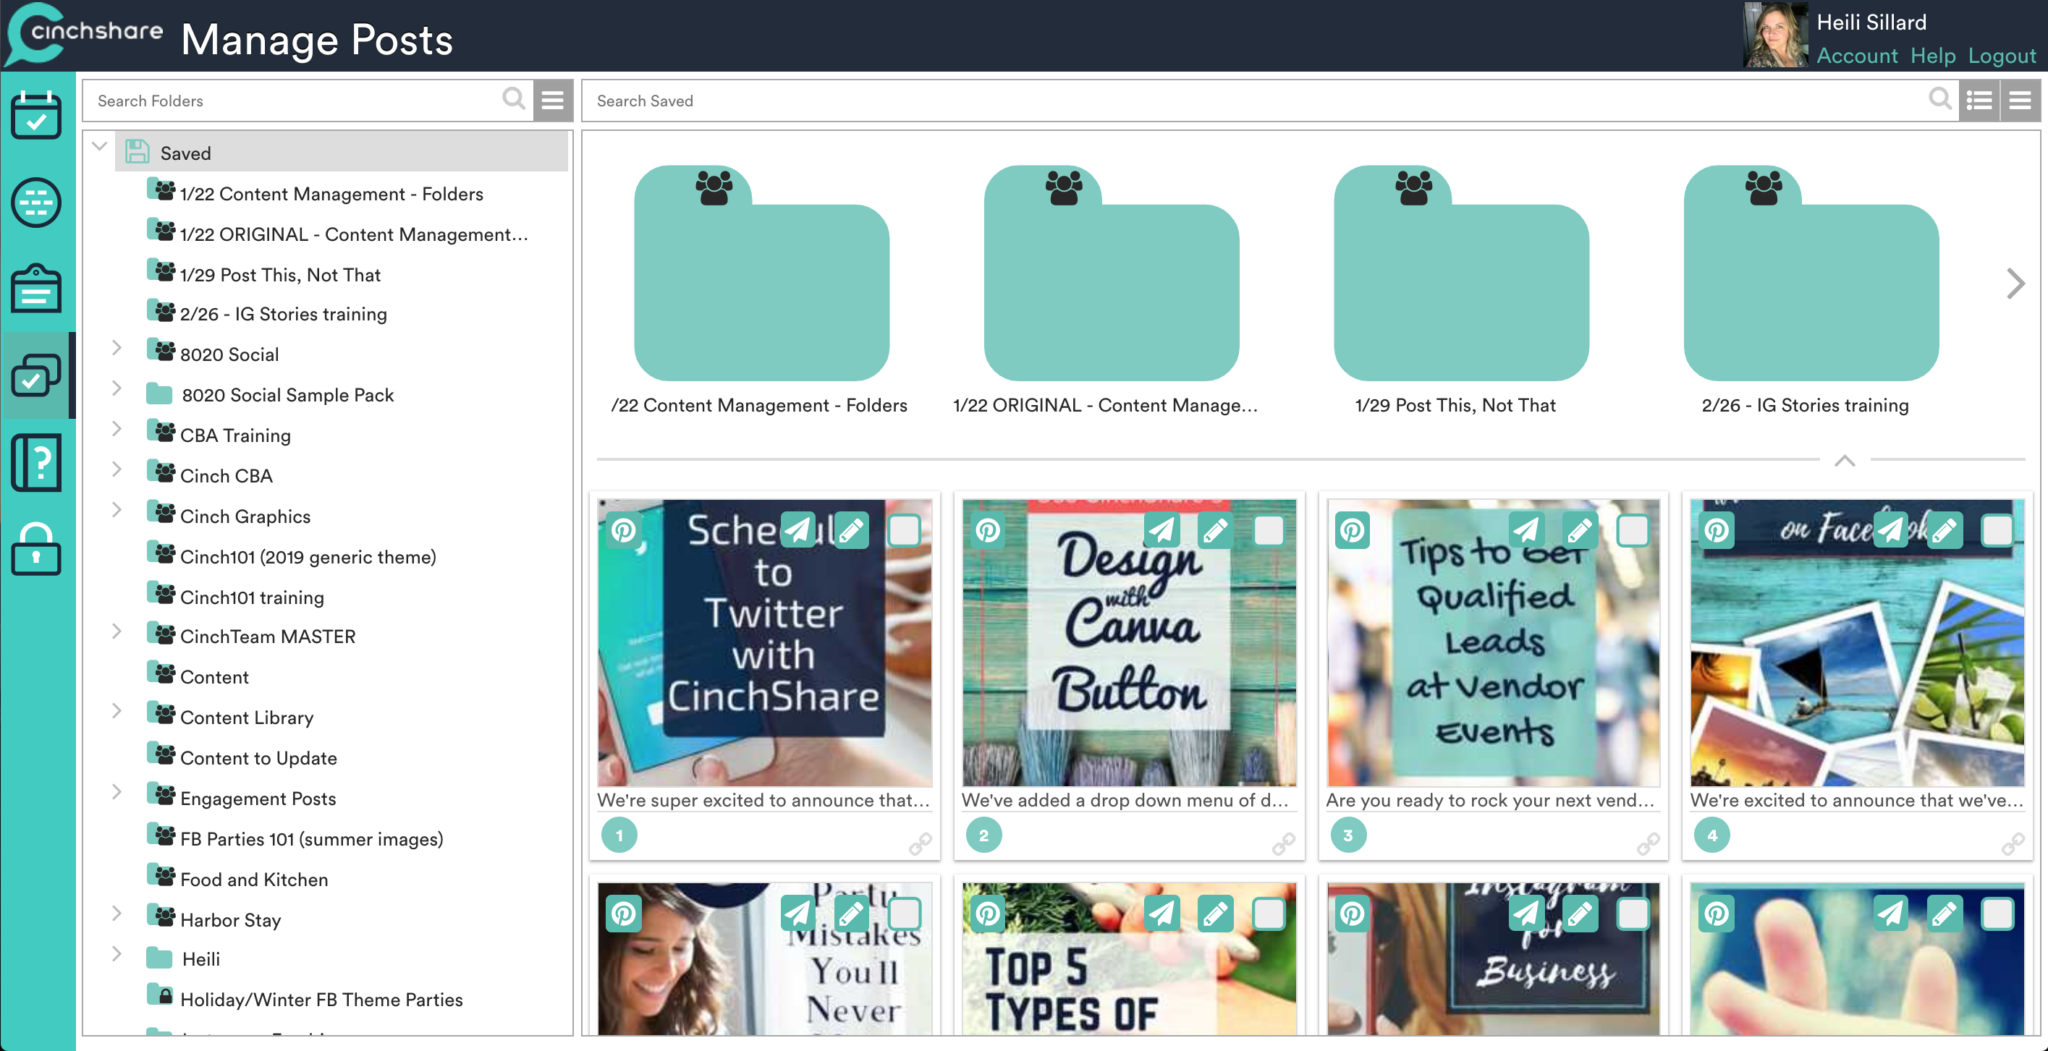Check the box on Qualified Leads post
This screenshot has height=1051, width=2048.
tap(1632, 530)
